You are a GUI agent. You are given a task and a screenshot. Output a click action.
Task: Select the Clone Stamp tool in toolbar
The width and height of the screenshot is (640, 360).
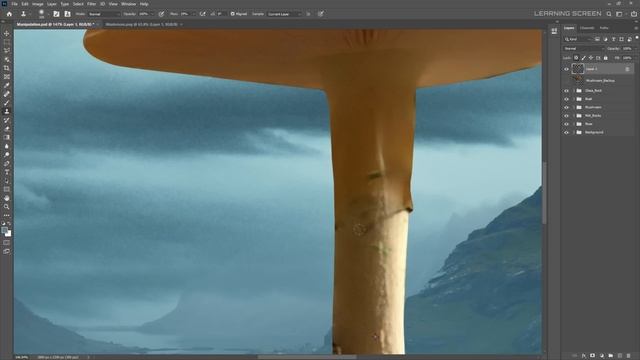pos(7,111)
